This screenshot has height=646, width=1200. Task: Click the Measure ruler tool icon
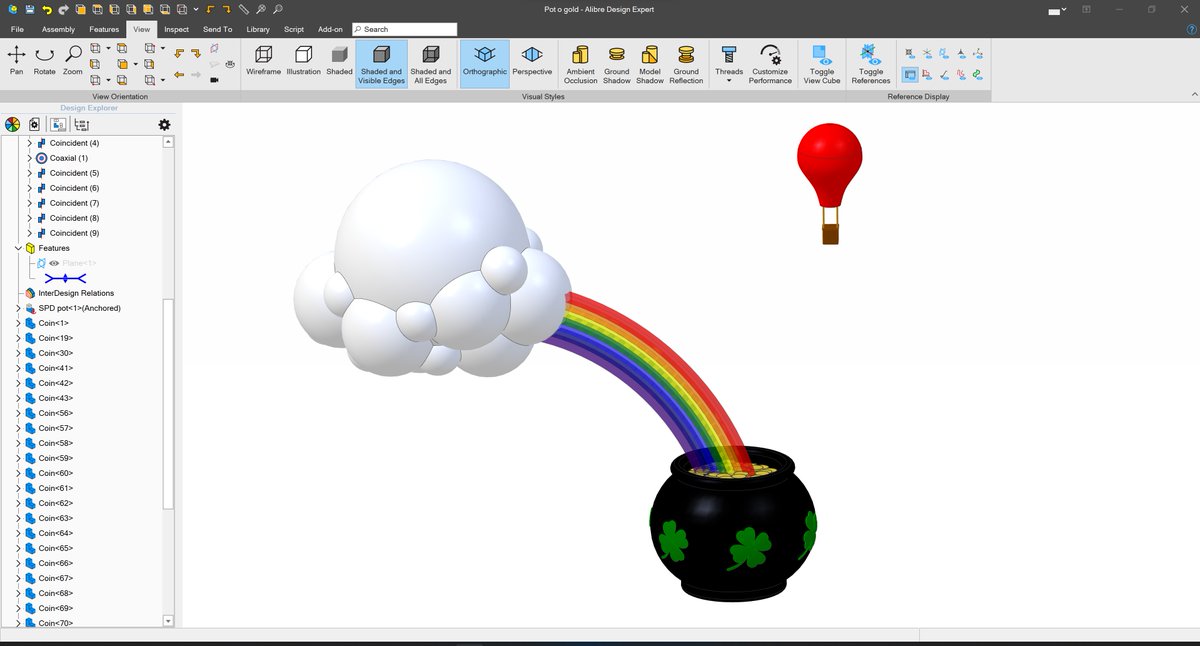click(244, 9)
